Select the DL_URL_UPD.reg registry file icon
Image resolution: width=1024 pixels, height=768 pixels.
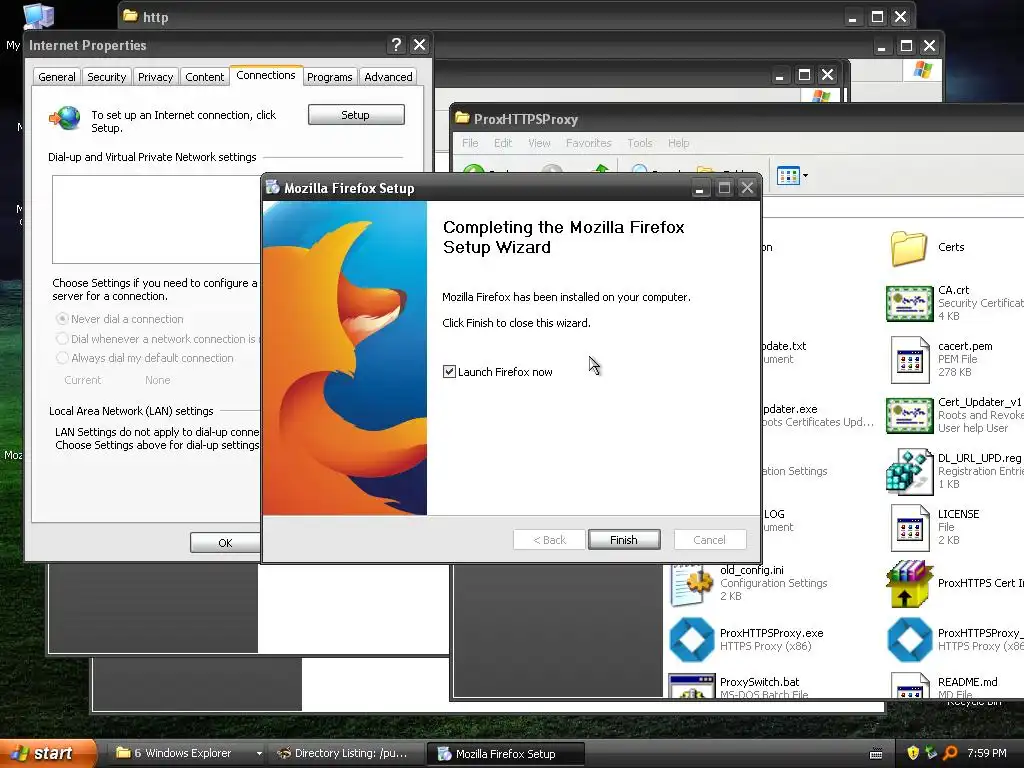pyautogui.click(x=910, y=472)
